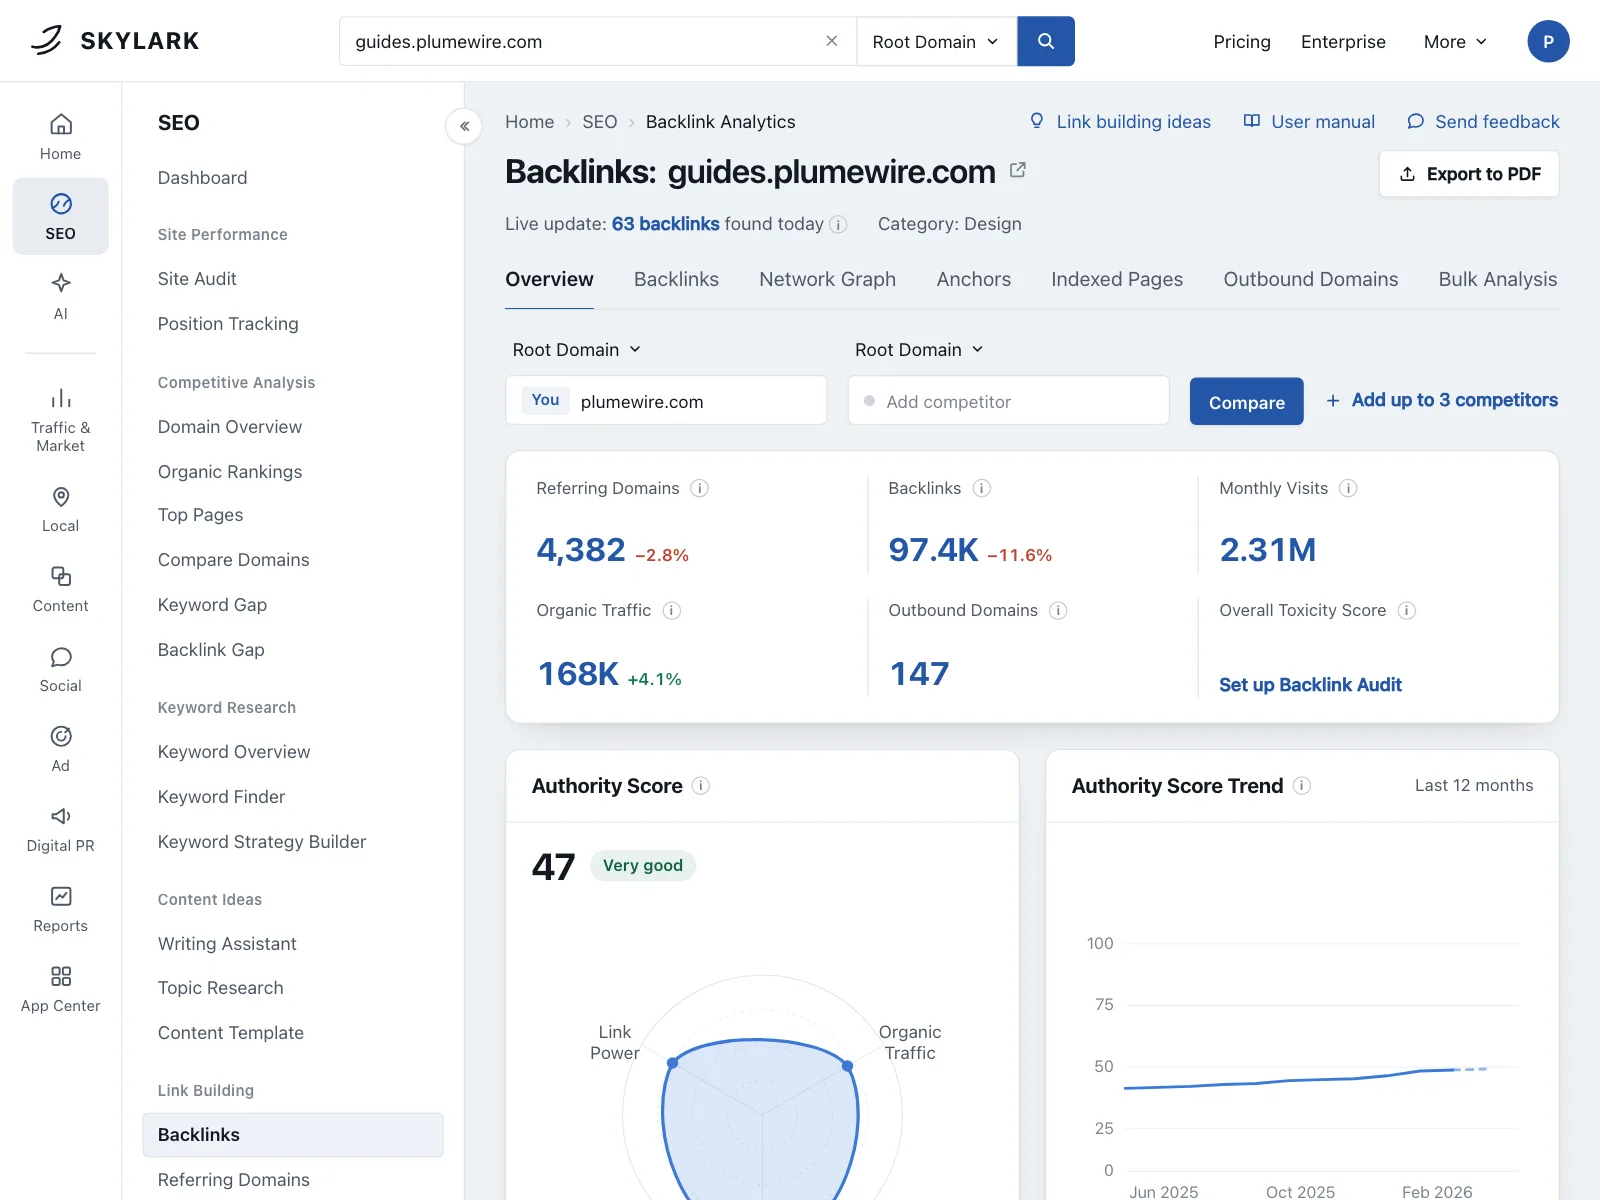Viewport: 1600px width, 1200px height.
Task: Click SEO in the breadcrumb
Action: click(600, 122)
